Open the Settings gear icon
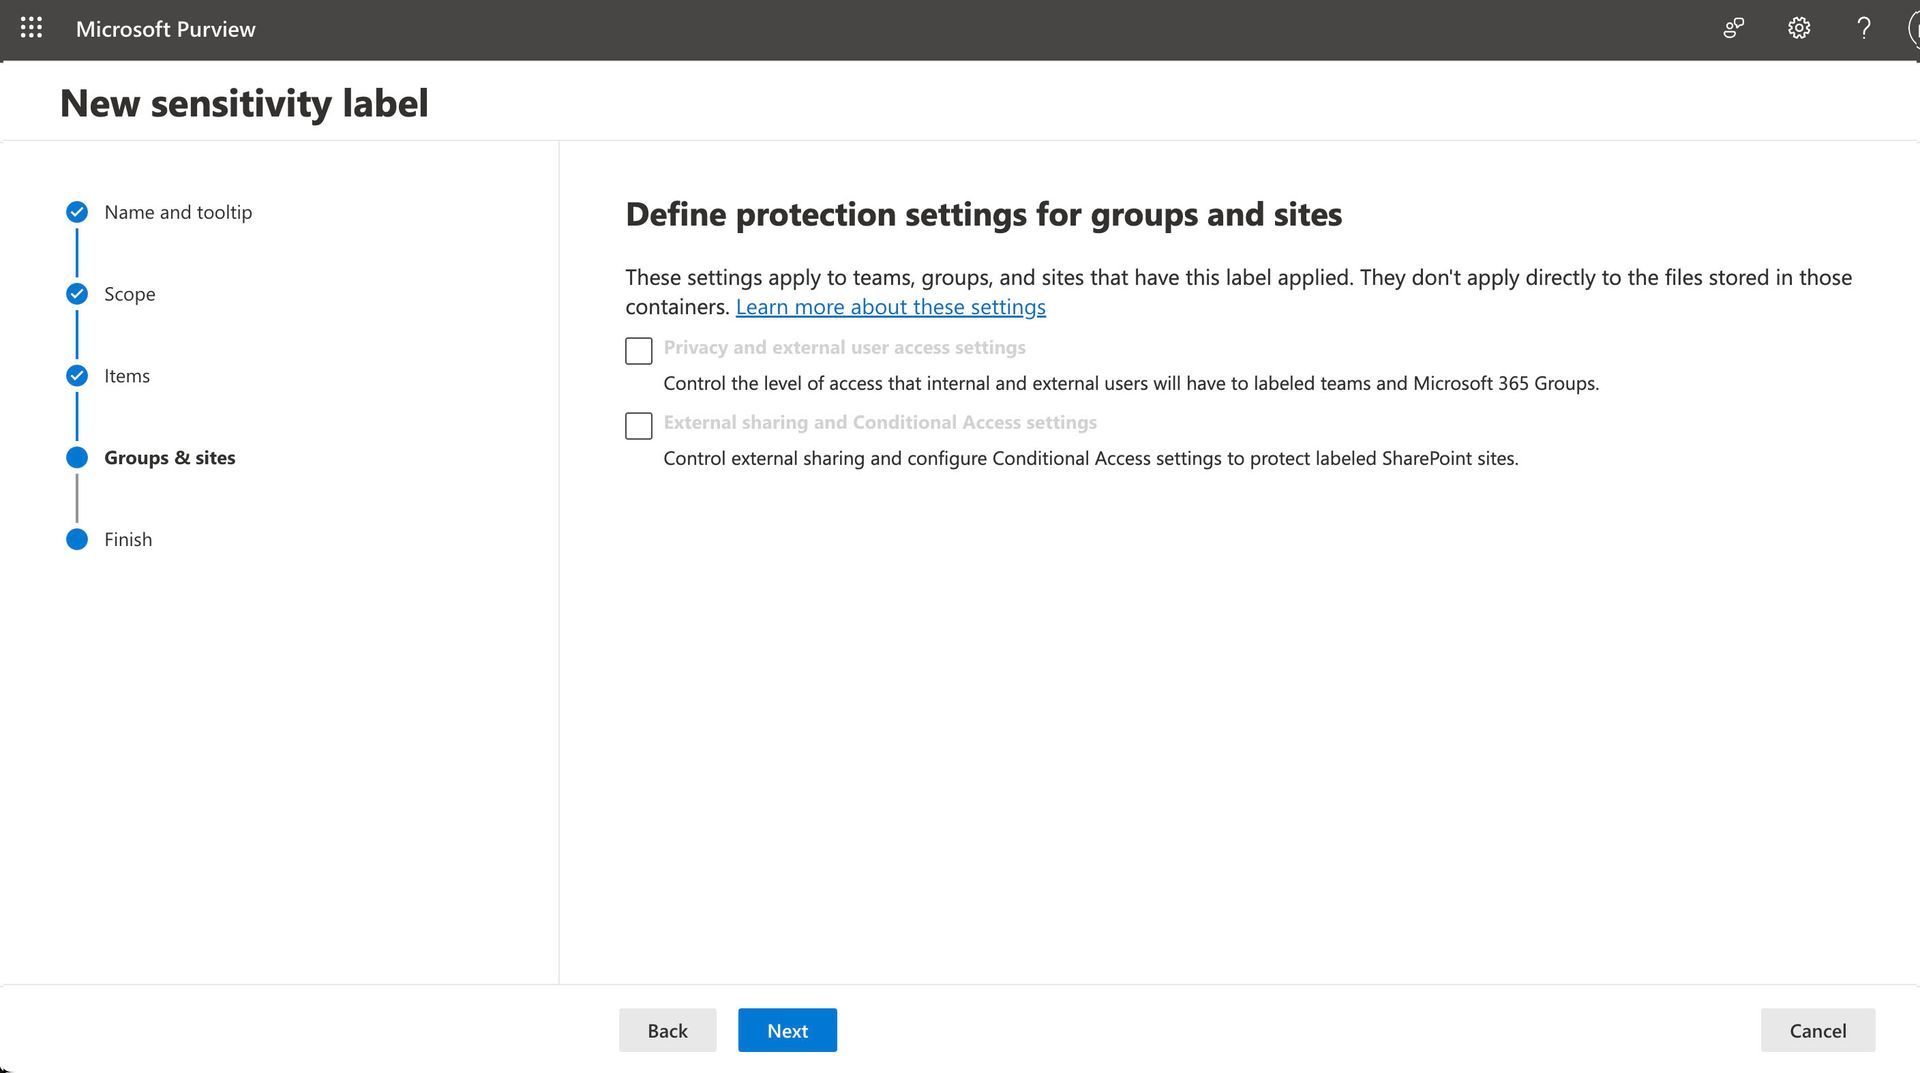Screen dimensions: 1920x1073 pyautogui.click(x=1799, y=28)
